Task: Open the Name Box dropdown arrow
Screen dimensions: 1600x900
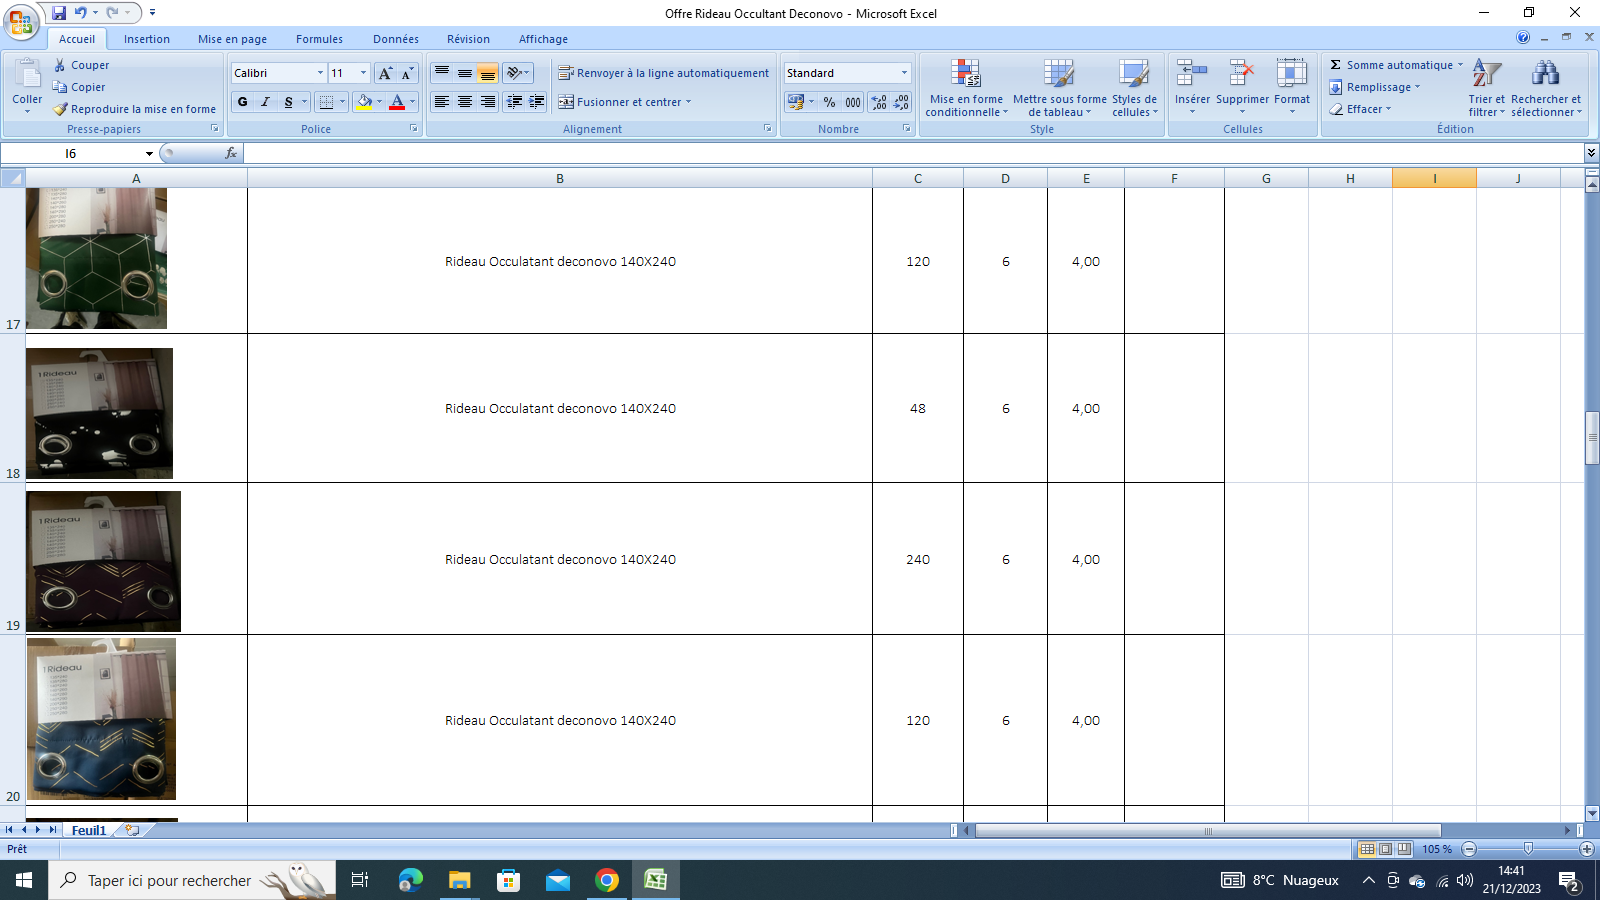Action: coord(149,154)
